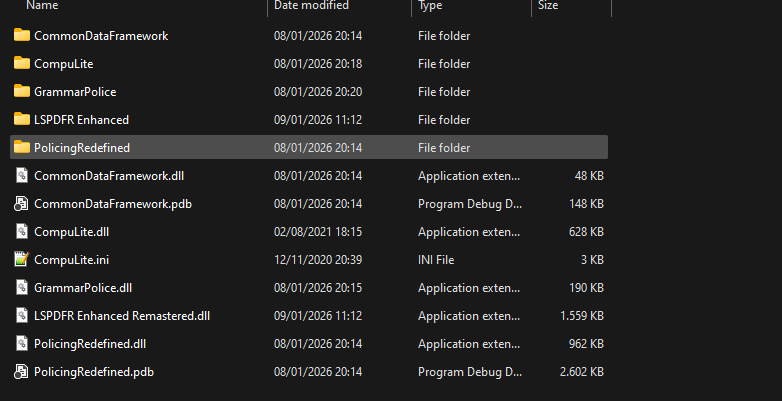Image resolution: width=782 pixels, height=401 pixels.
Task: Select the LSPDFR Enhanced folder name
Action: tap(81, 120)
